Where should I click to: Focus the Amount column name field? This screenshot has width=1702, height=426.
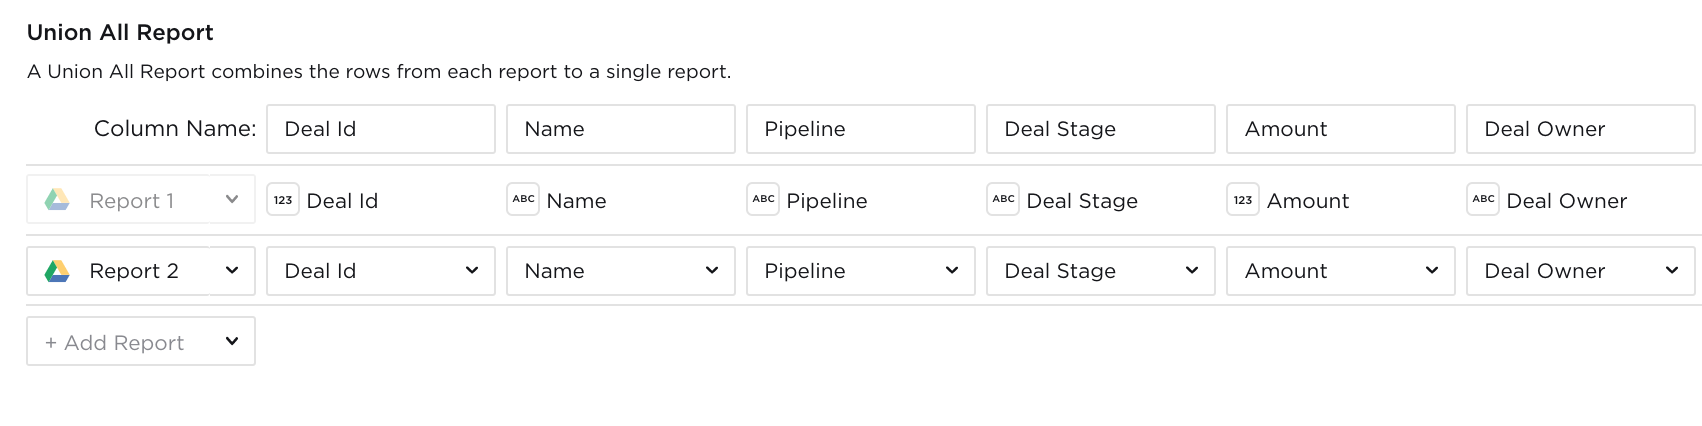1341,129
